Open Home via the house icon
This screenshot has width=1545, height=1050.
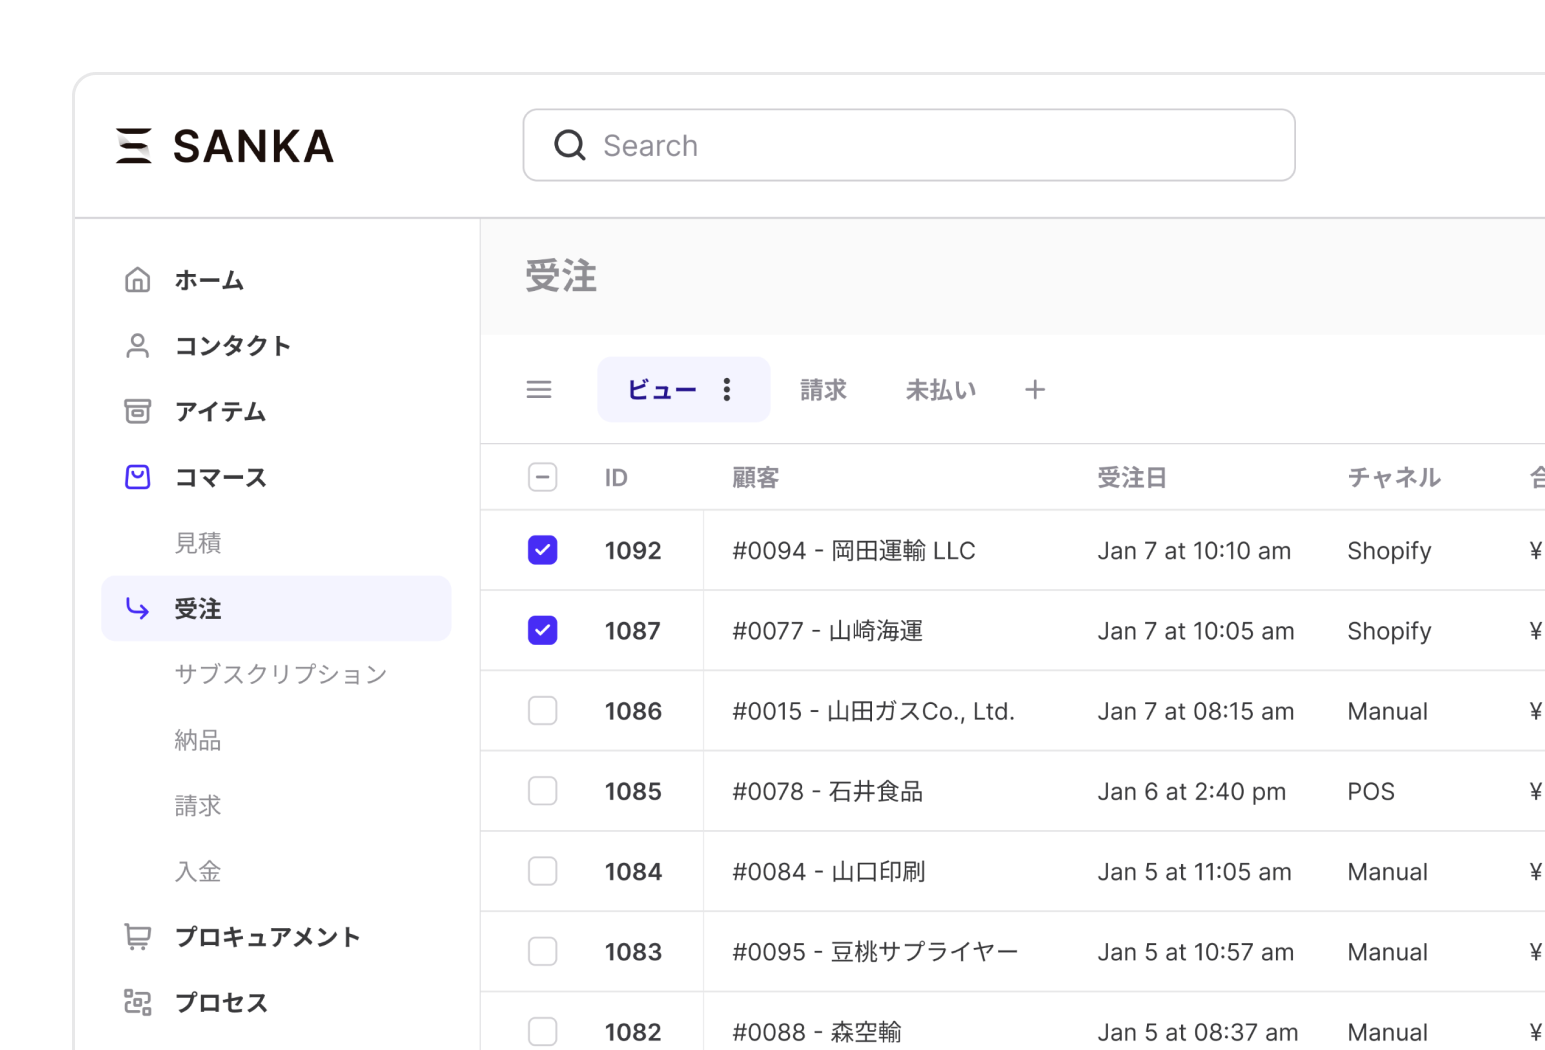click(137, 280)
